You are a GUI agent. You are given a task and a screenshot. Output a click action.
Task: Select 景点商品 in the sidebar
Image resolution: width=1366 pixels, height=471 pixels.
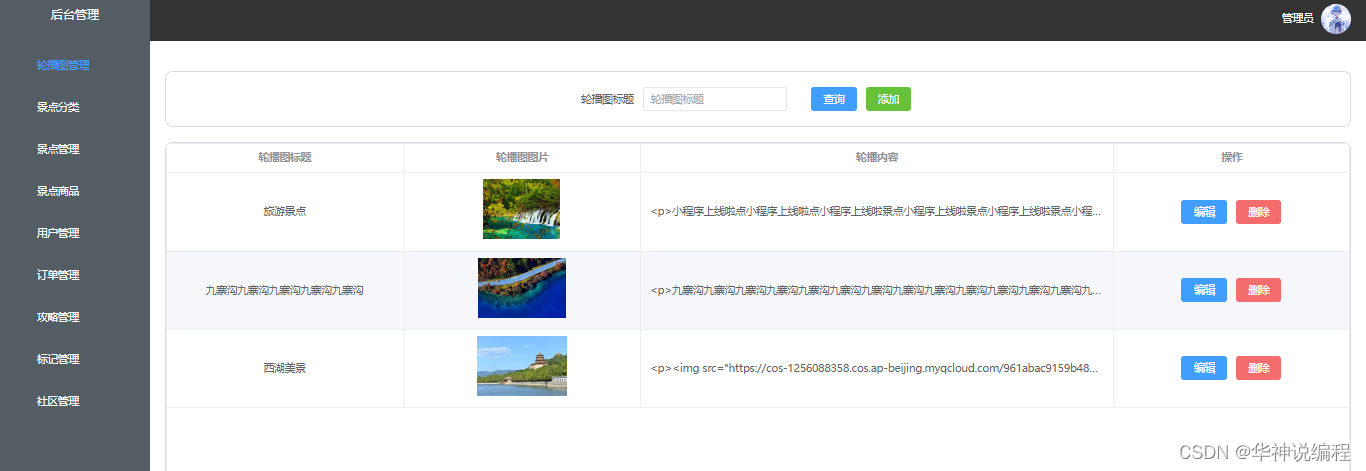pyautogui.click(x=58, y=191)
